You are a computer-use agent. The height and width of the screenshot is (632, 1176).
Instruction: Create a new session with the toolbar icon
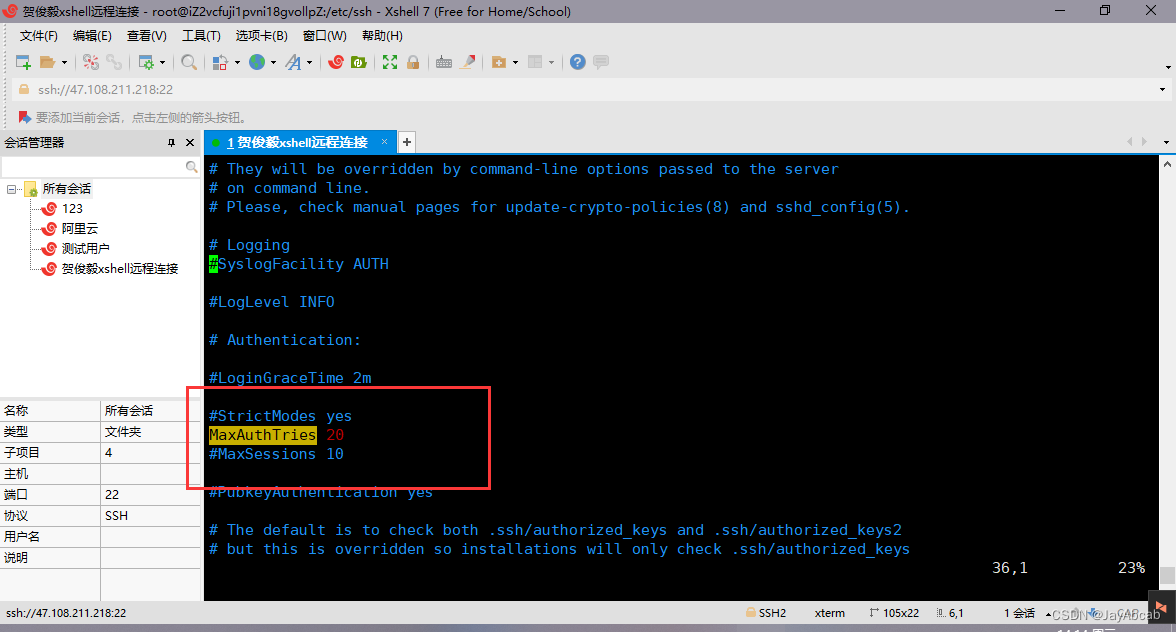point(23,62)
